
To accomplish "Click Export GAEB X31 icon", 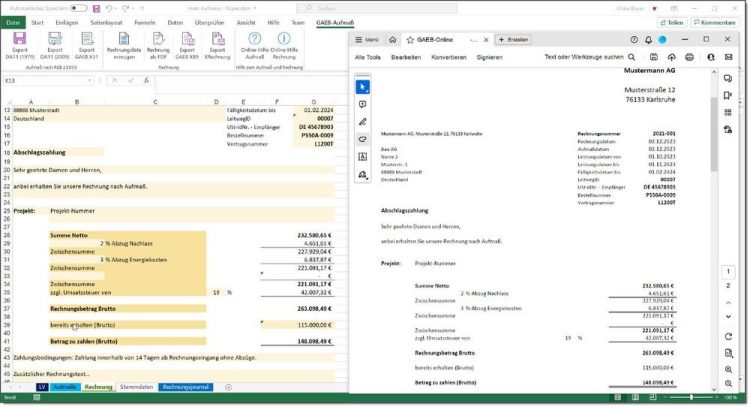I will tap(85, 45).
